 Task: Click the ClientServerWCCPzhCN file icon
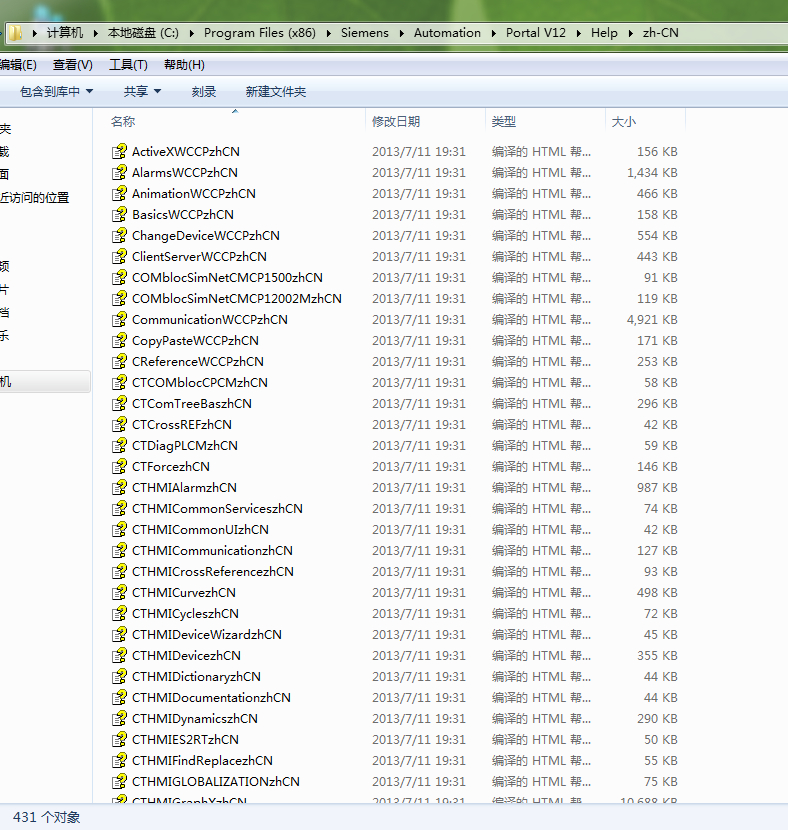click(120, 257)
